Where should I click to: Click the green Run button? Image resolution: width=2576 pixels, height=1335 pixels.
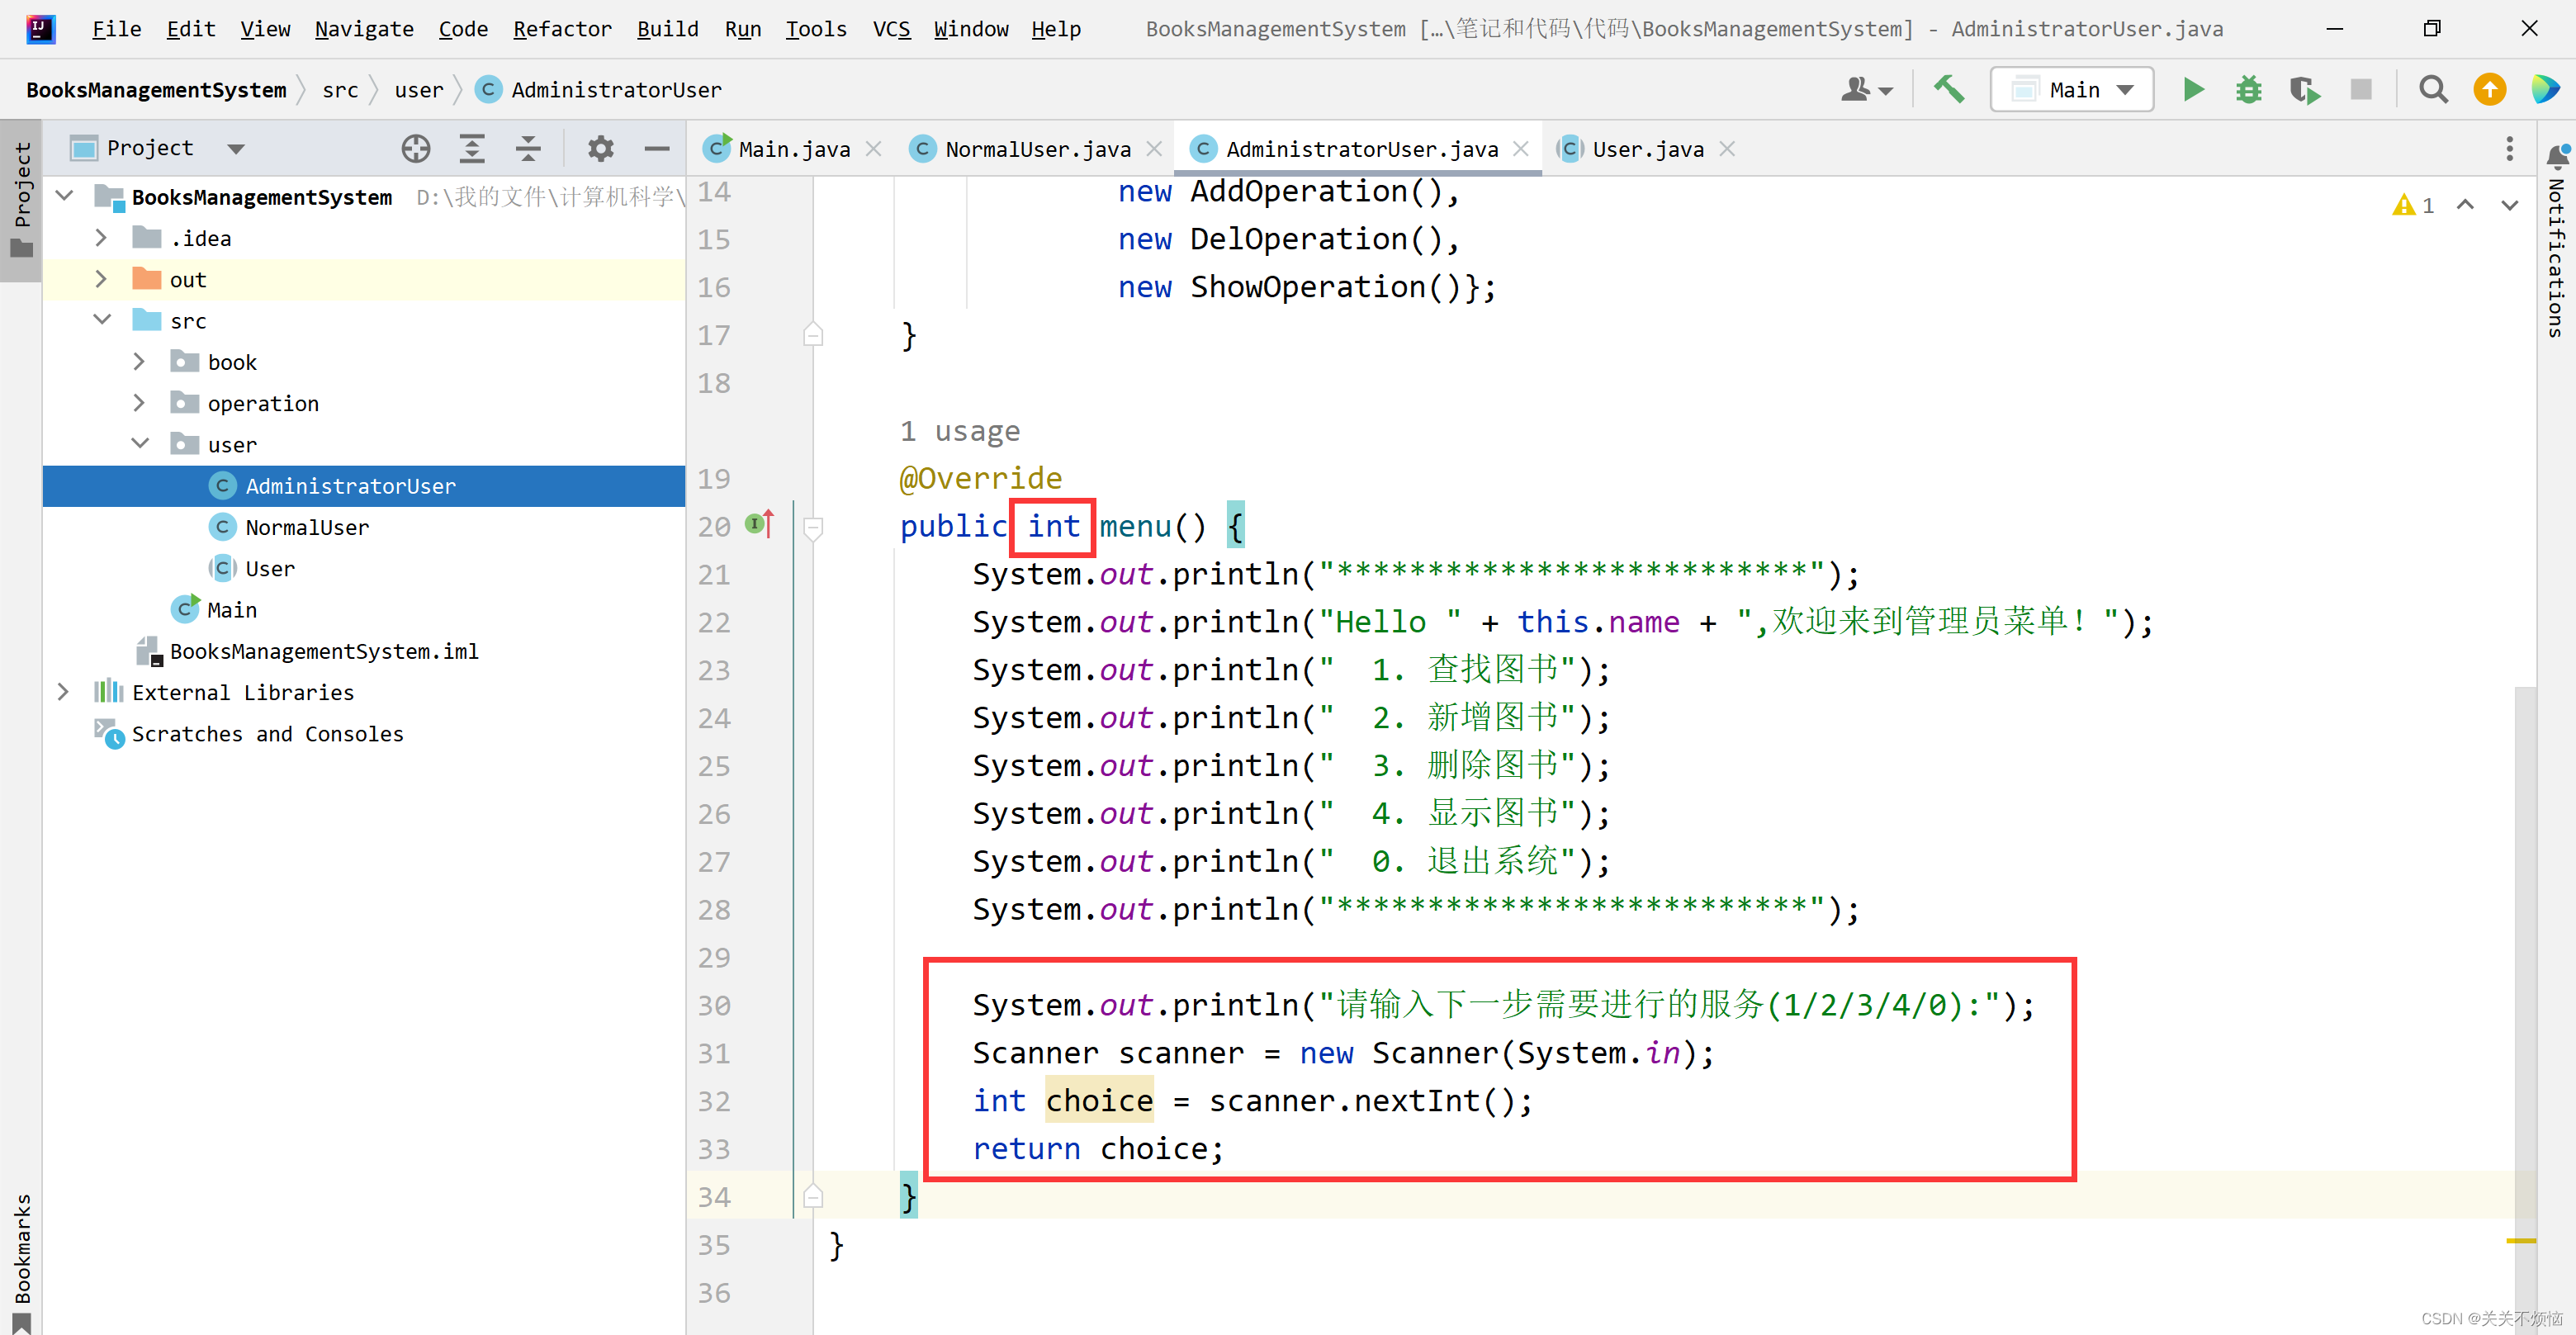(x=2193, y=90)
